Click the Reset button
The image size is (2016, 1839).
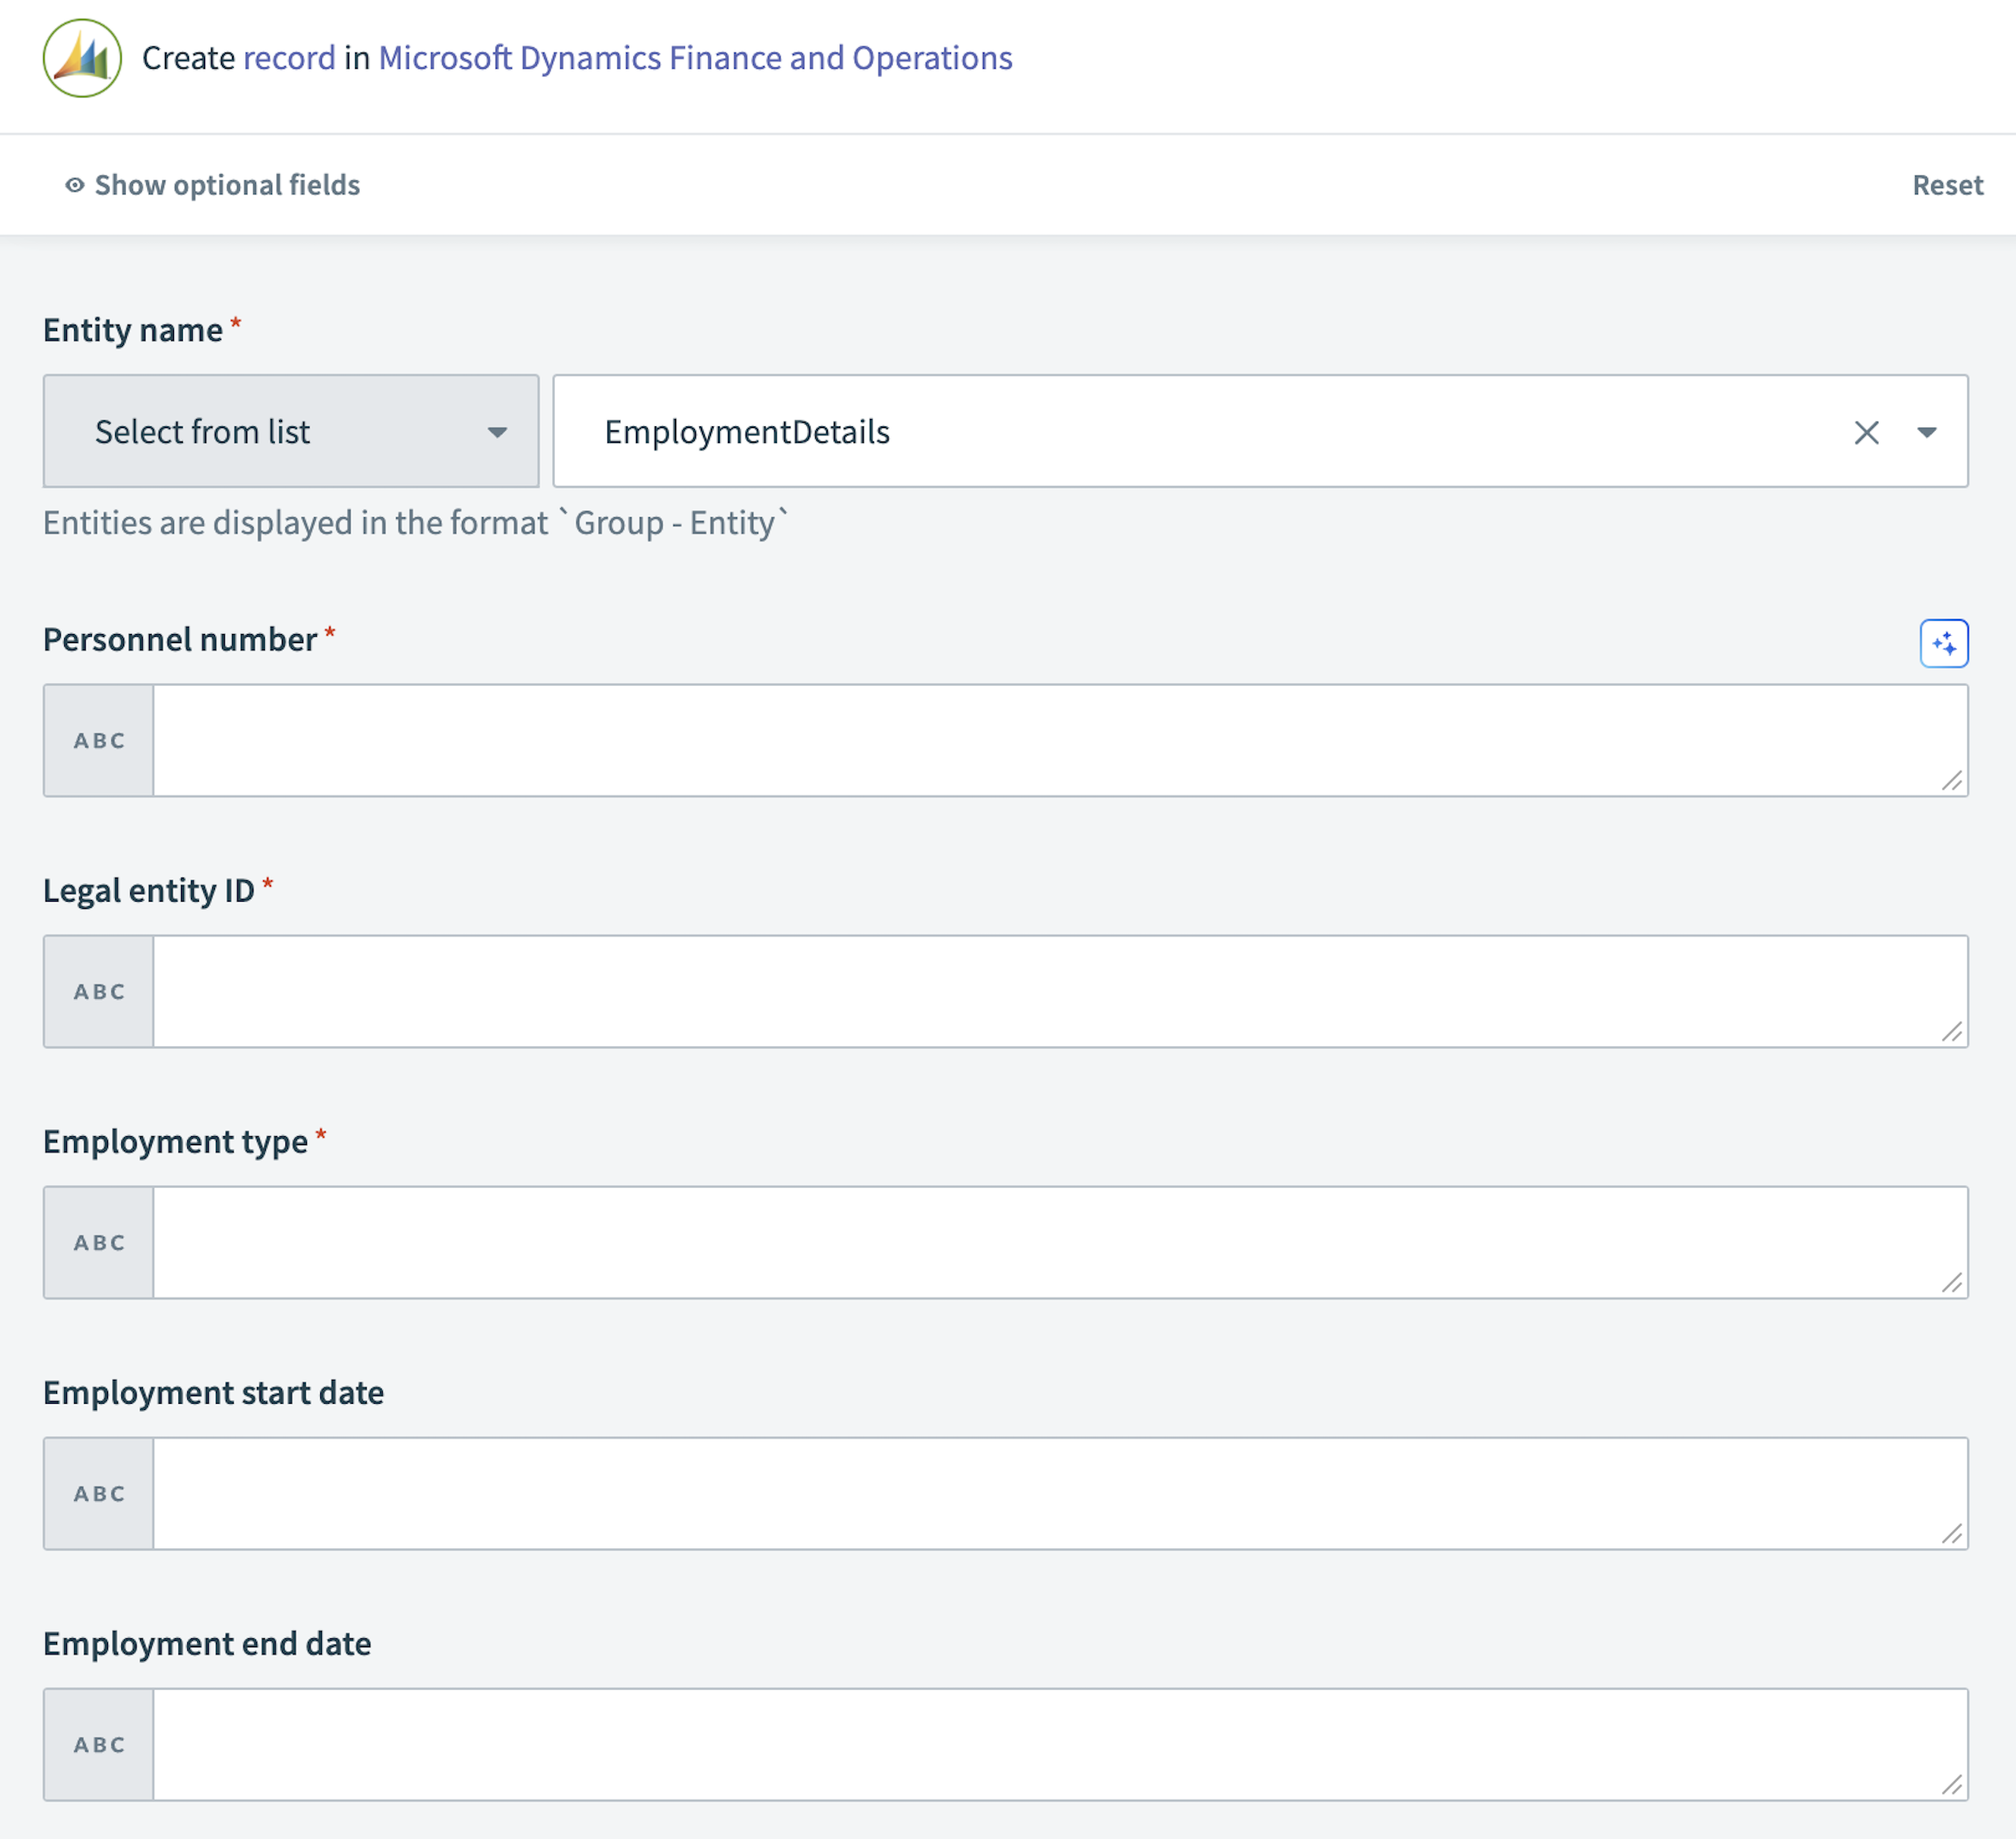(x=1946, y=184)
